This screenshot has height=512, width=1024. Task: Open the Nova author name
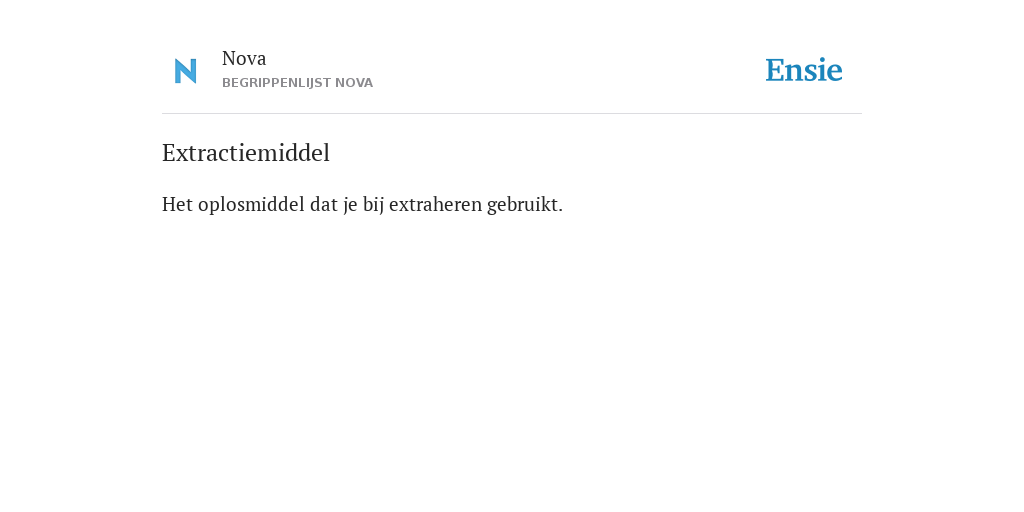(x=244, y=59)
